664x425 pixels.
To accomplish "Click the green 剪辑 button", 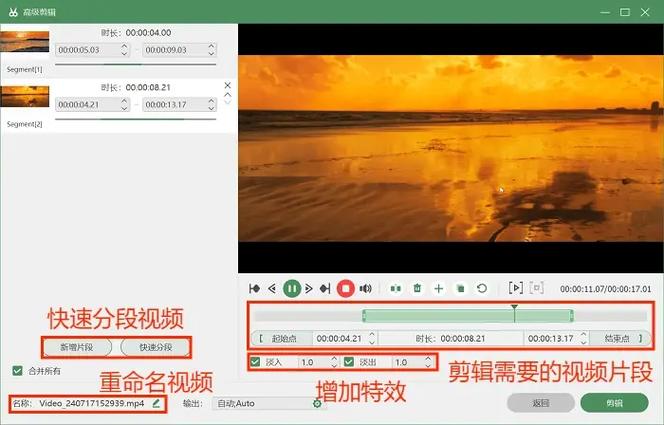I will (x=614, y=402).
